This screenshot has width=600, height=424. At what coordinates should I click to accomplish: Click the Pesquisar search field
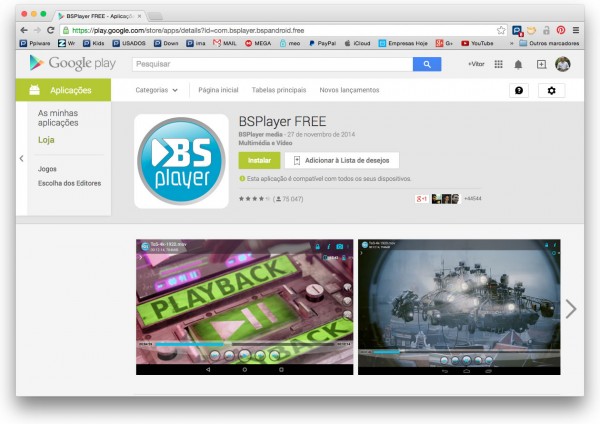tap(272, 64)
